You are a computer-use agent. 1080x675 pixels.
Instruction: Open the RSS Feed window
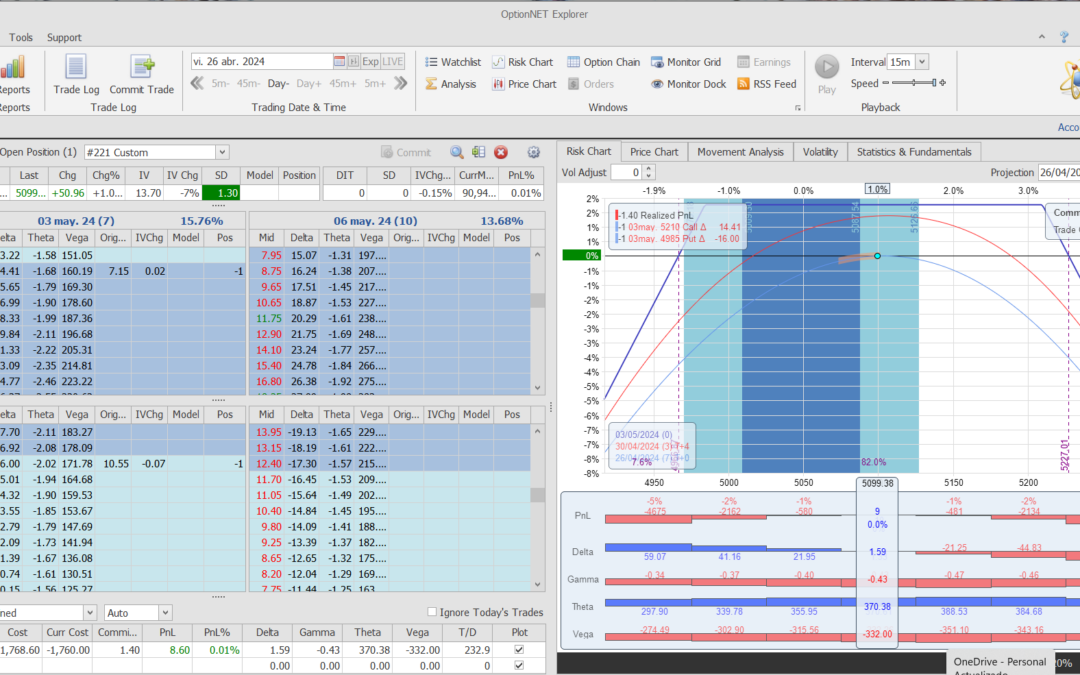click(766, 84)
